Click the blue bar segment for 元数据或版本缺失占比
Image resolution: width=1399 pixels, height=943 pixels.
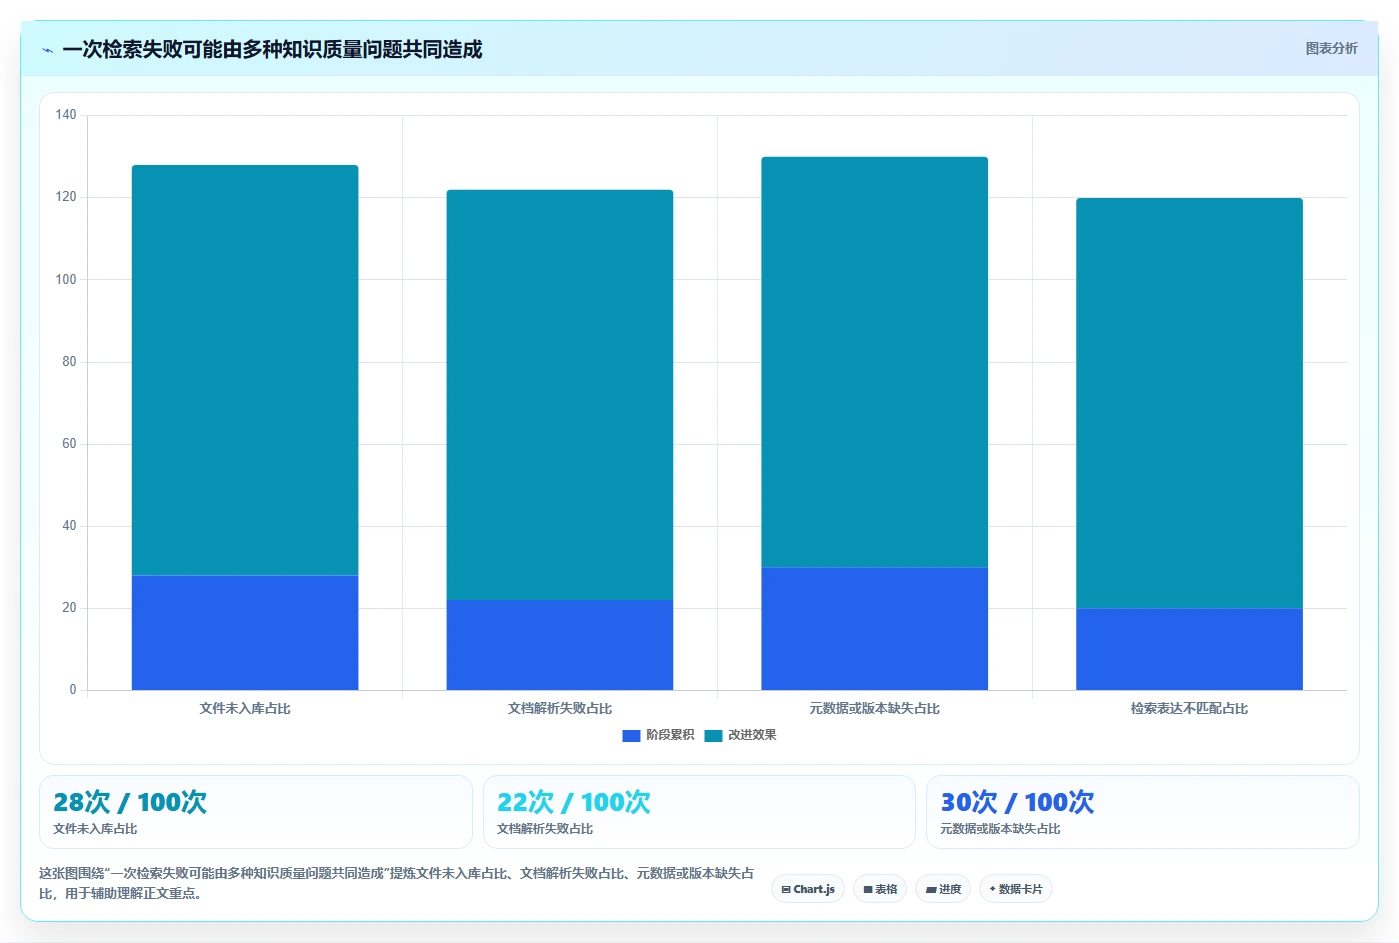875,629
